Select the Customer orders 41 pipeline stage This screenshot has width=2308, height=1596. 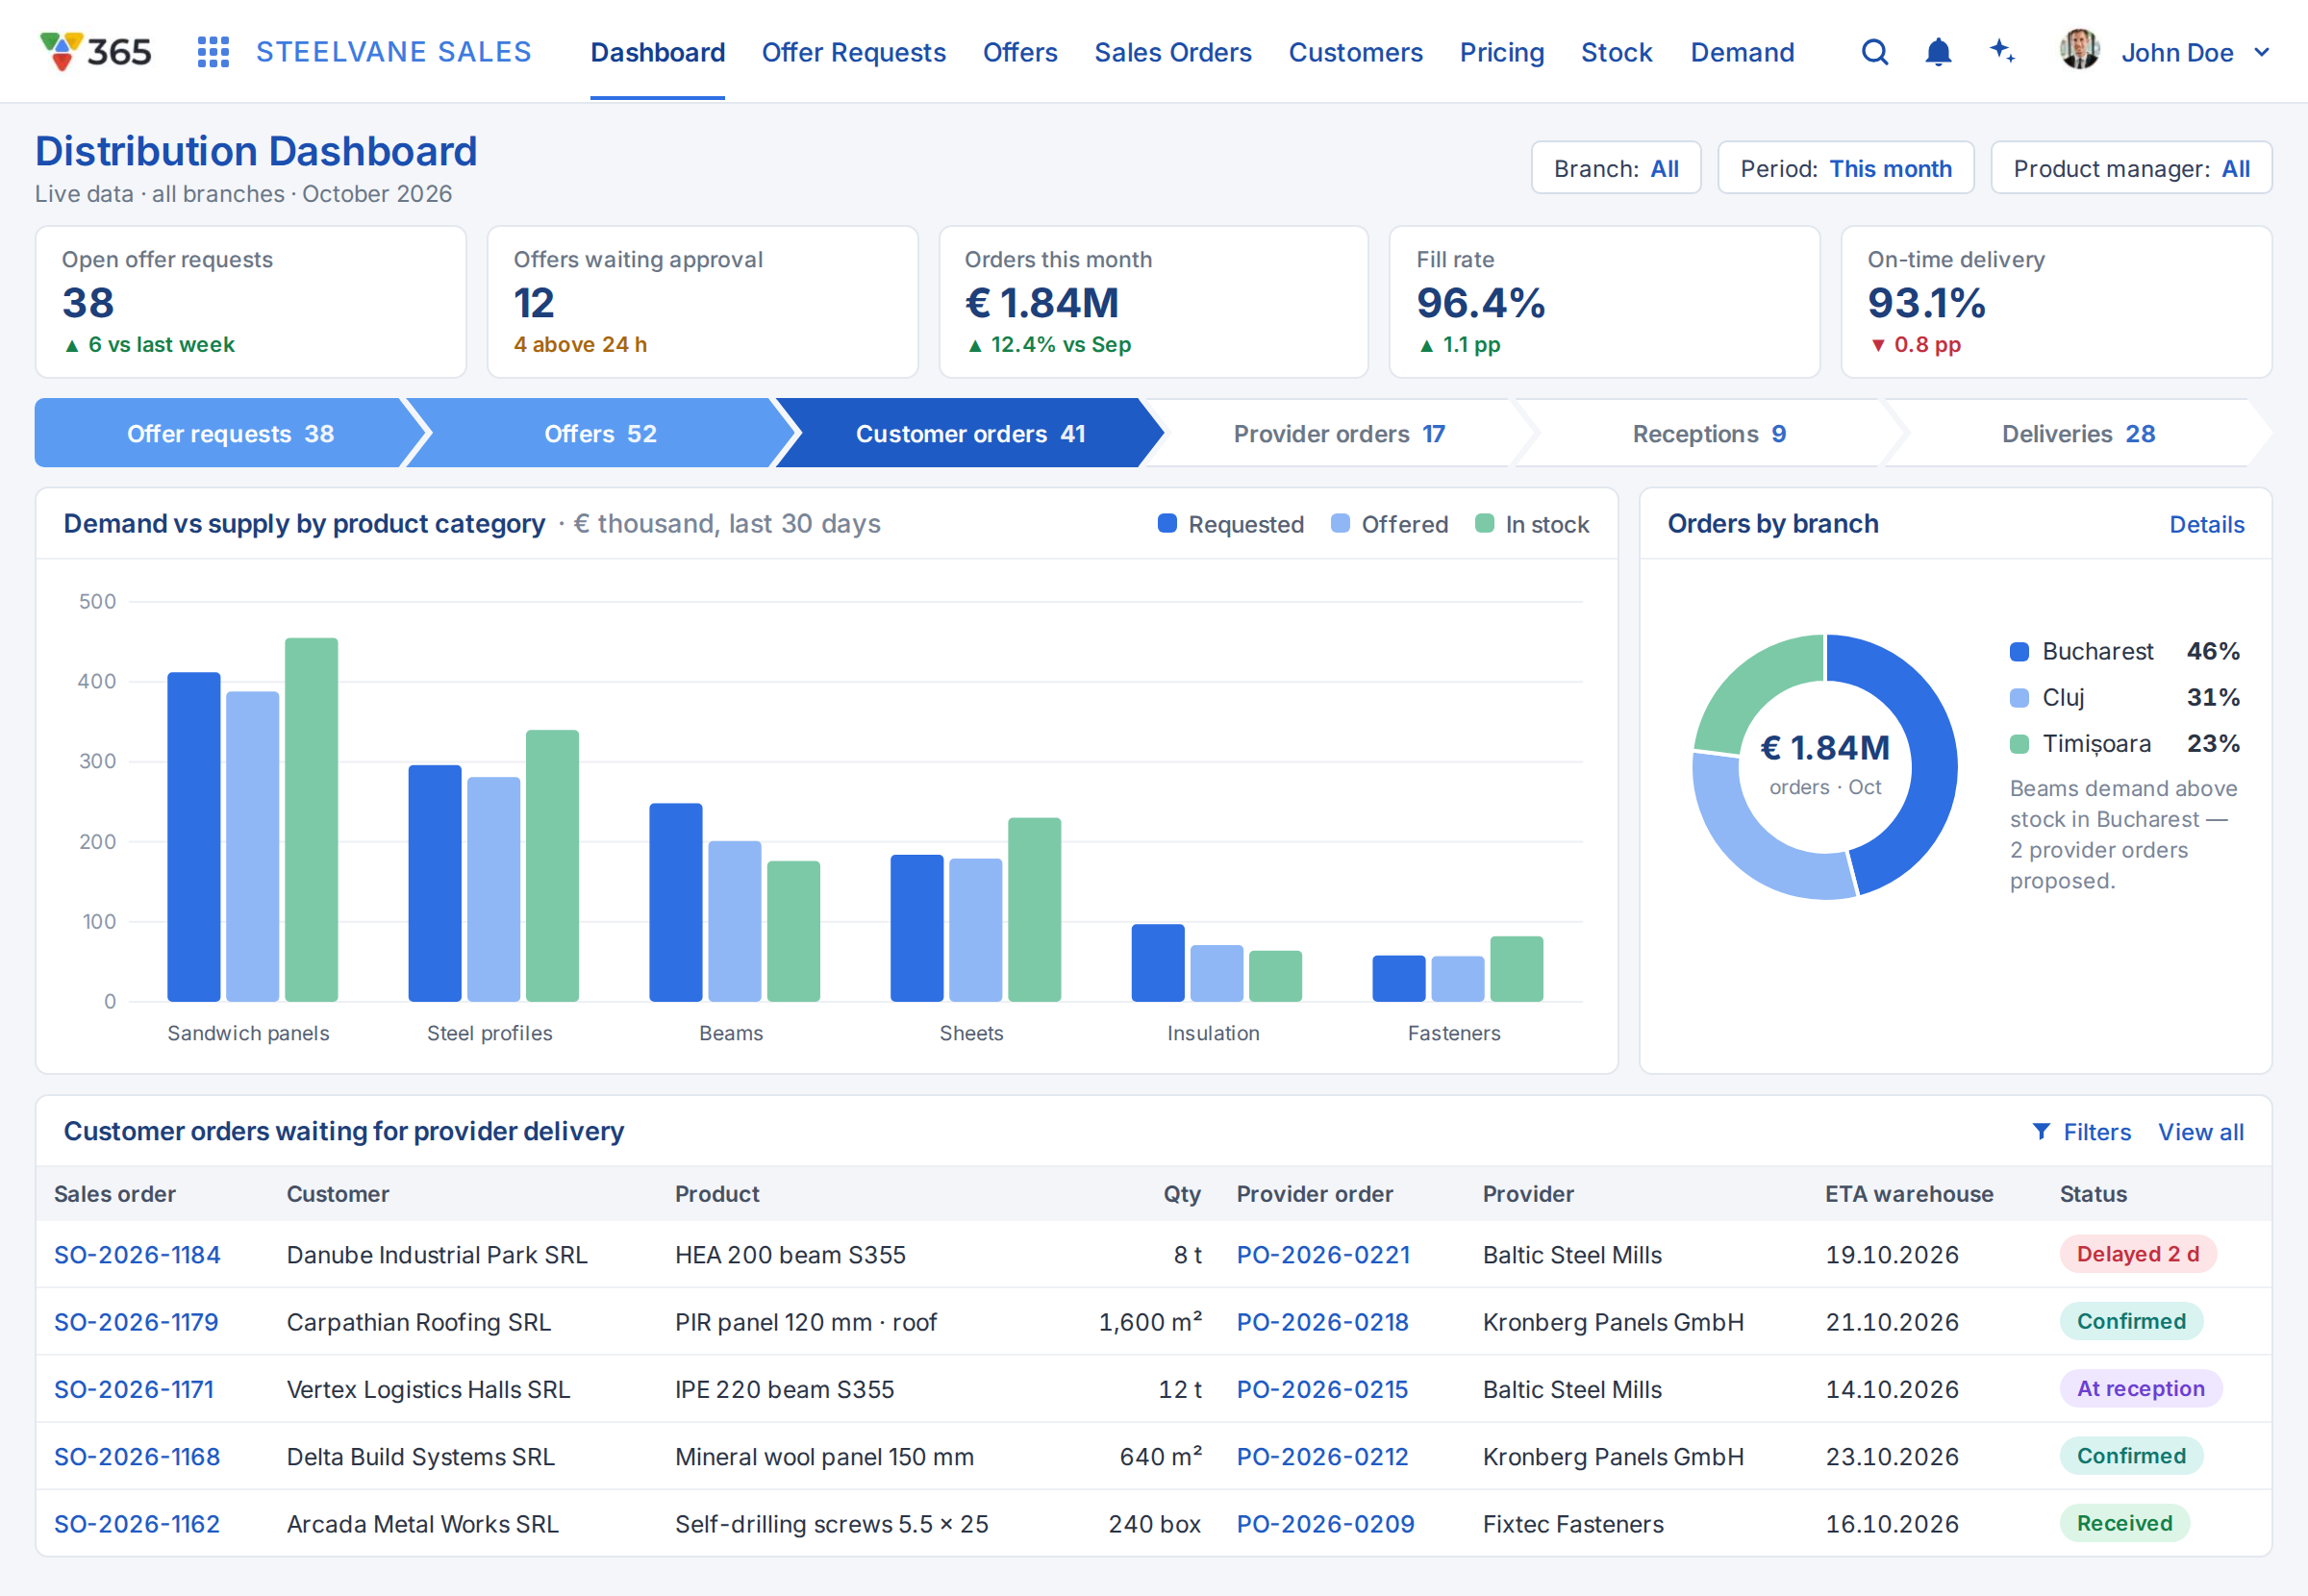970,433
